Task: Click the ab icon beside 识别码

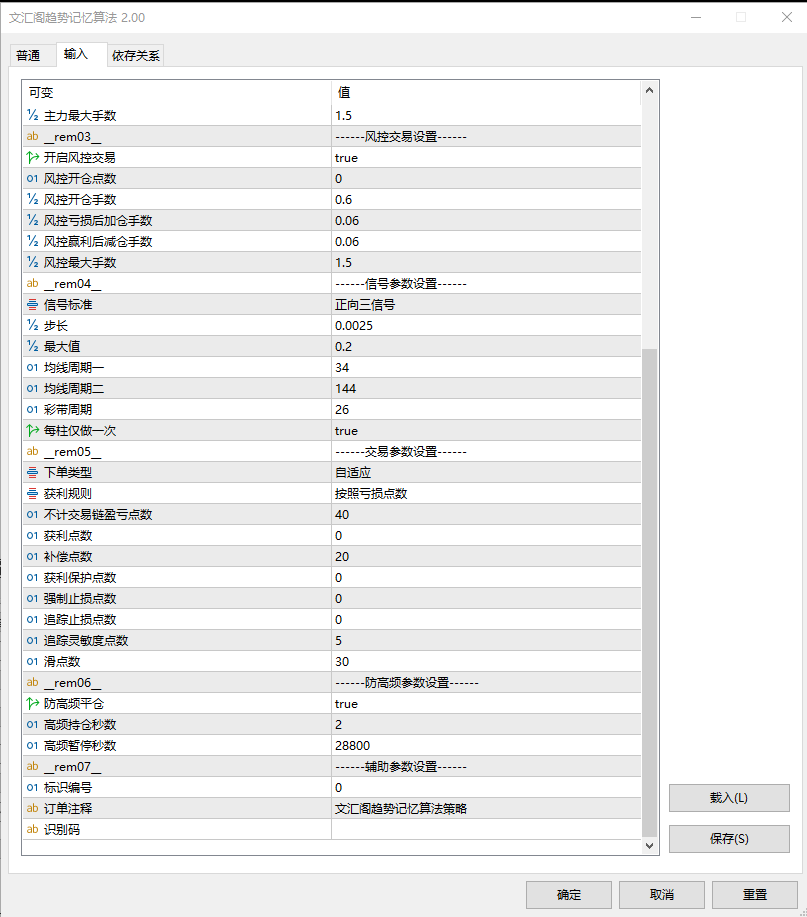Action: click(x=32, y=829)
